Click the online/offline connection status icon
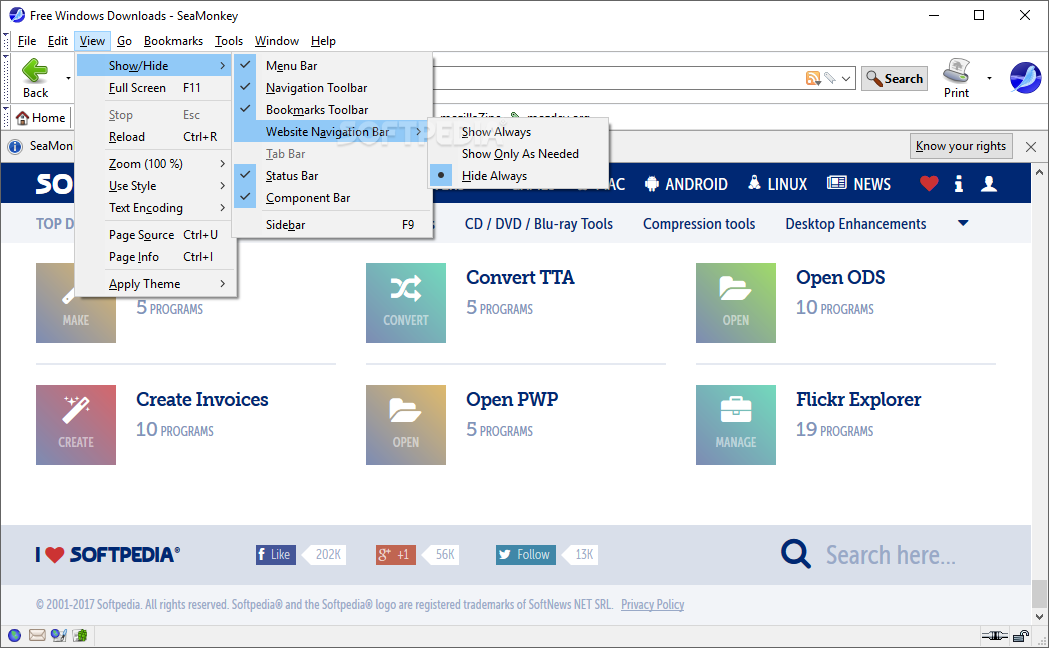The height and width of the screenshot is (648, 1049). [x=994, y=635]
